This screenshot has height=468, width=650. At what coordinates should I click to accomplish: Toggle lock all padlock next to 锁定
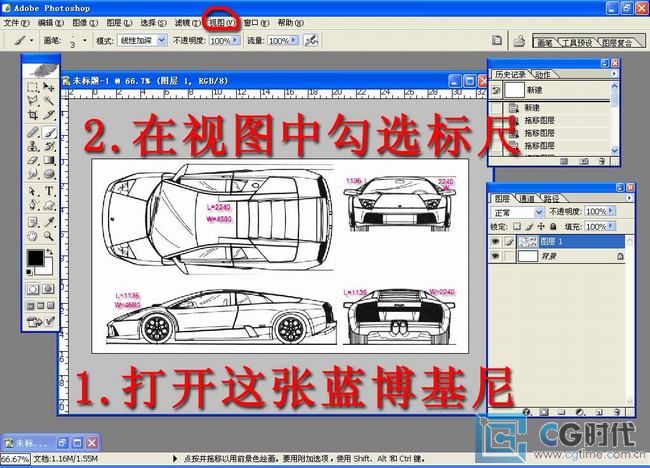coord(553,226)
